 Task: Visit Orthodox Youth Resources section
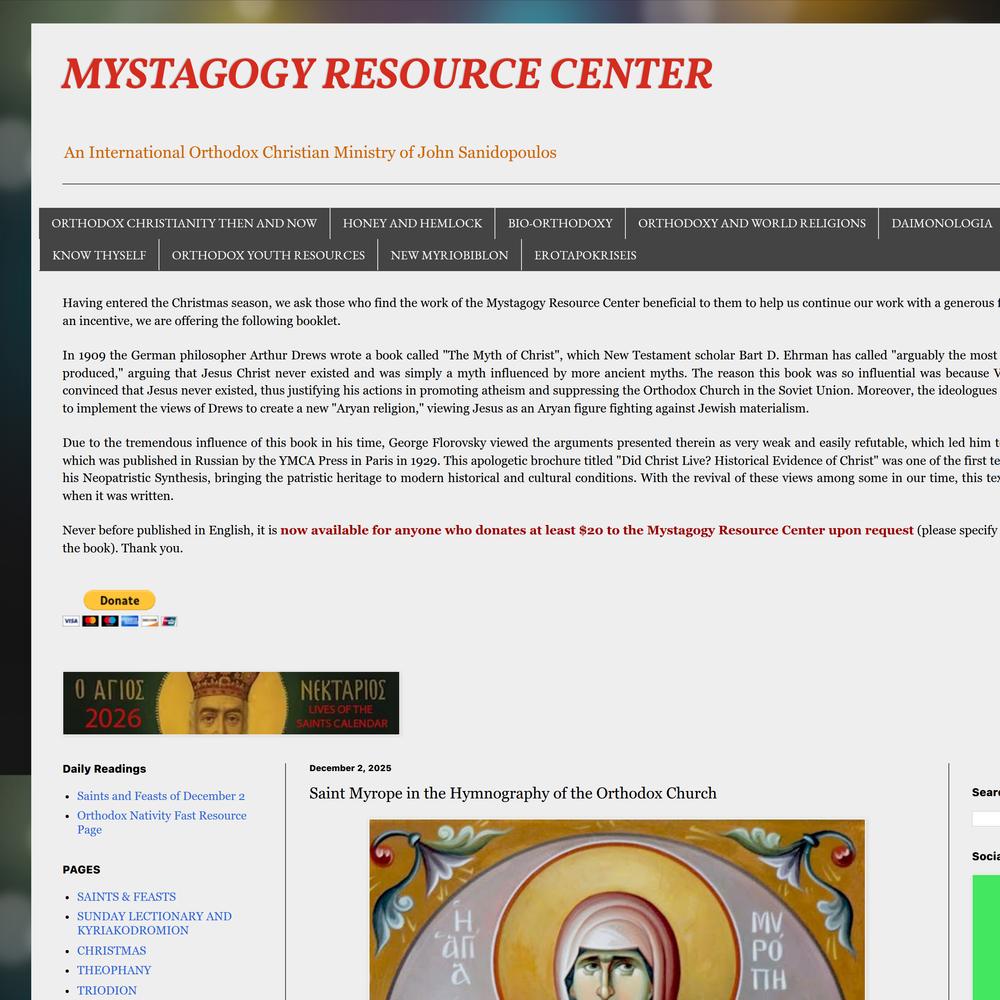pyautogui.click(x=268, y=255)
